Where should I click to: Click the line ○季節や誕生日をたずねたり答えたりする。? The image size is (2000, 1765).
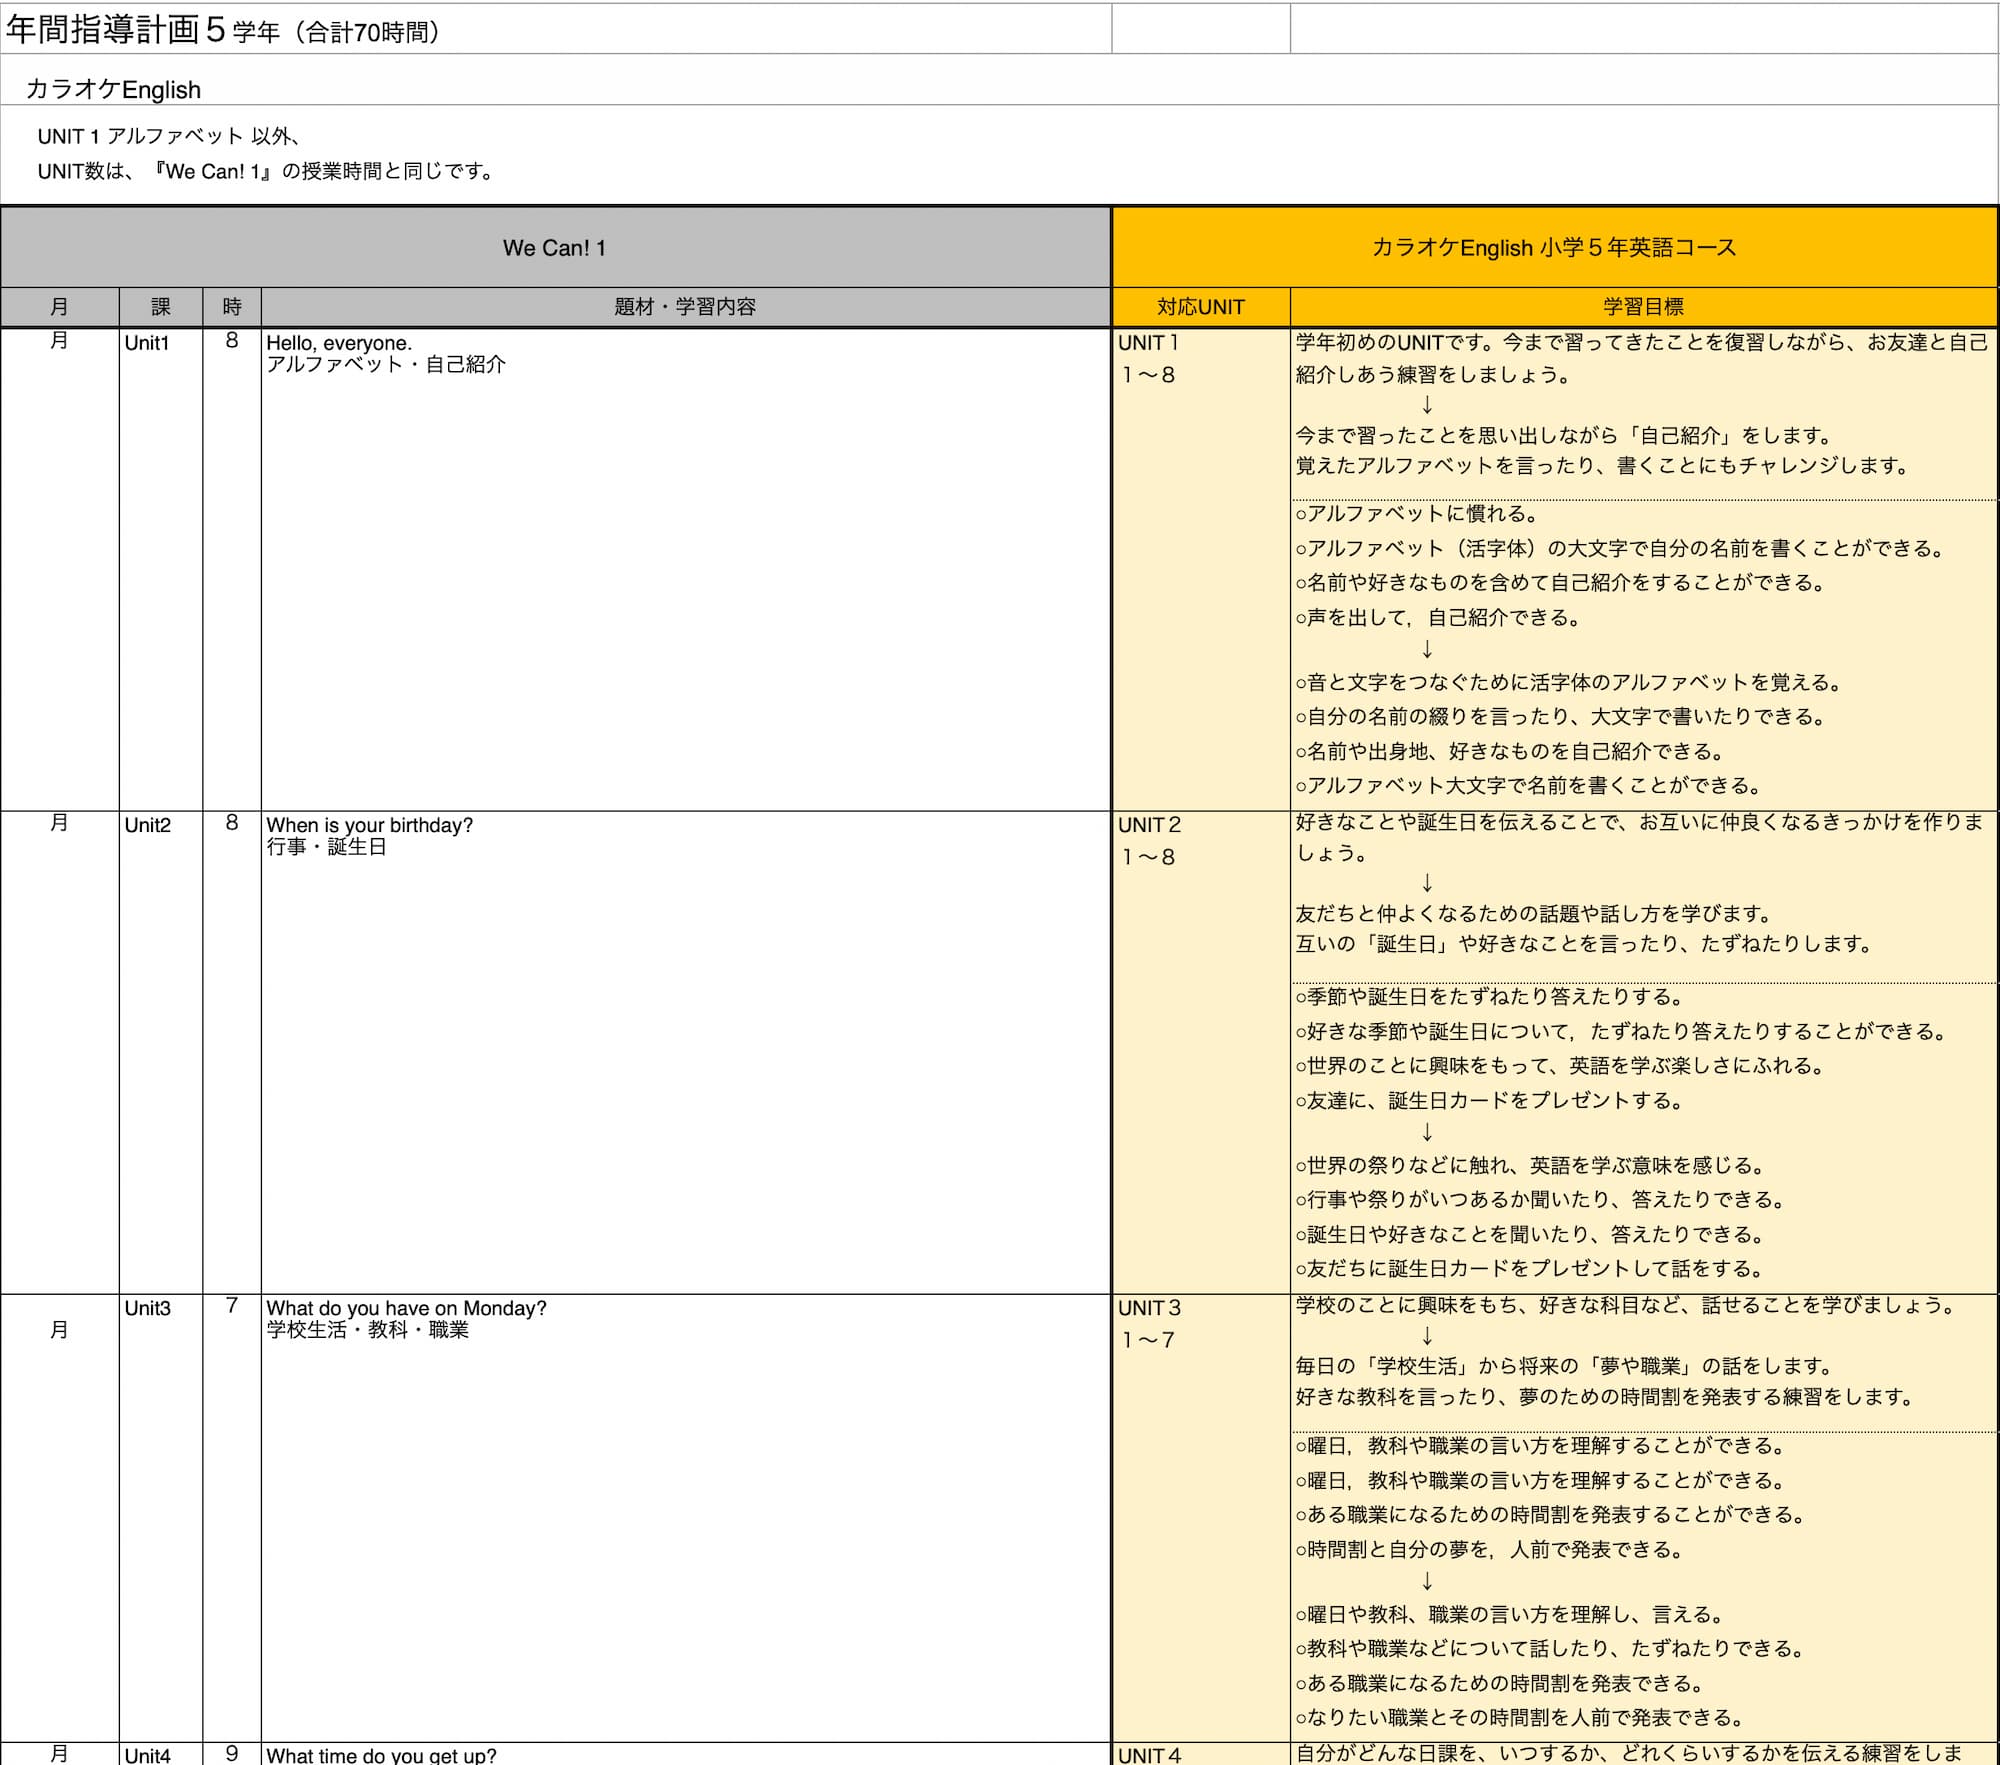click(1490, 997)
